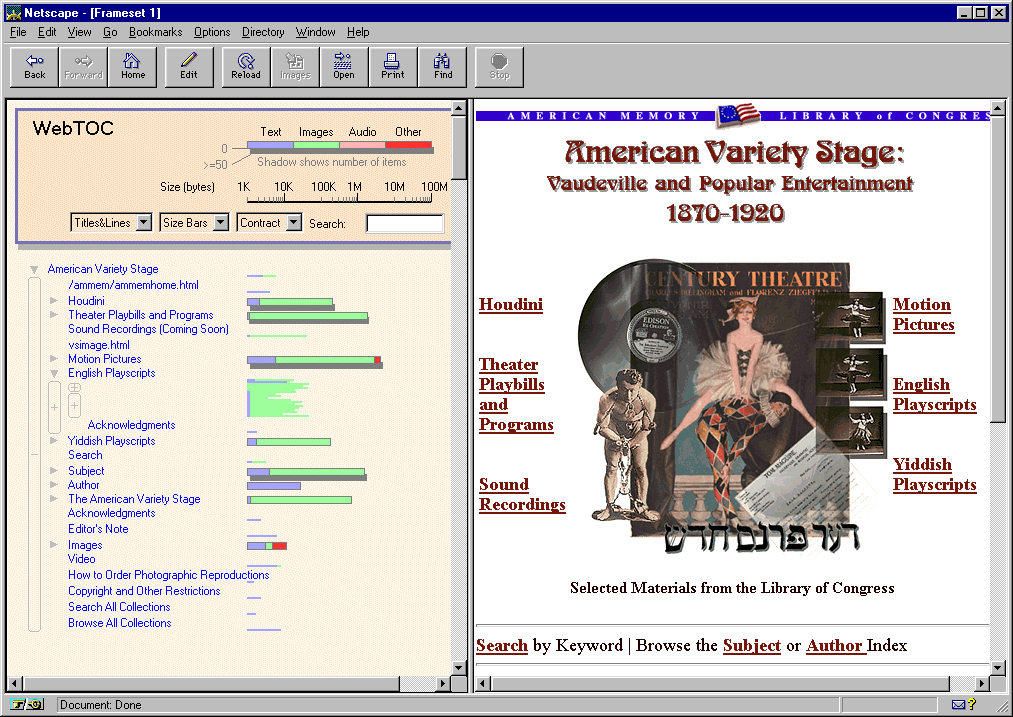Screen dimensions: 1013x717
Task: Collapse the English Playscripts node
Action: point(54,374)
